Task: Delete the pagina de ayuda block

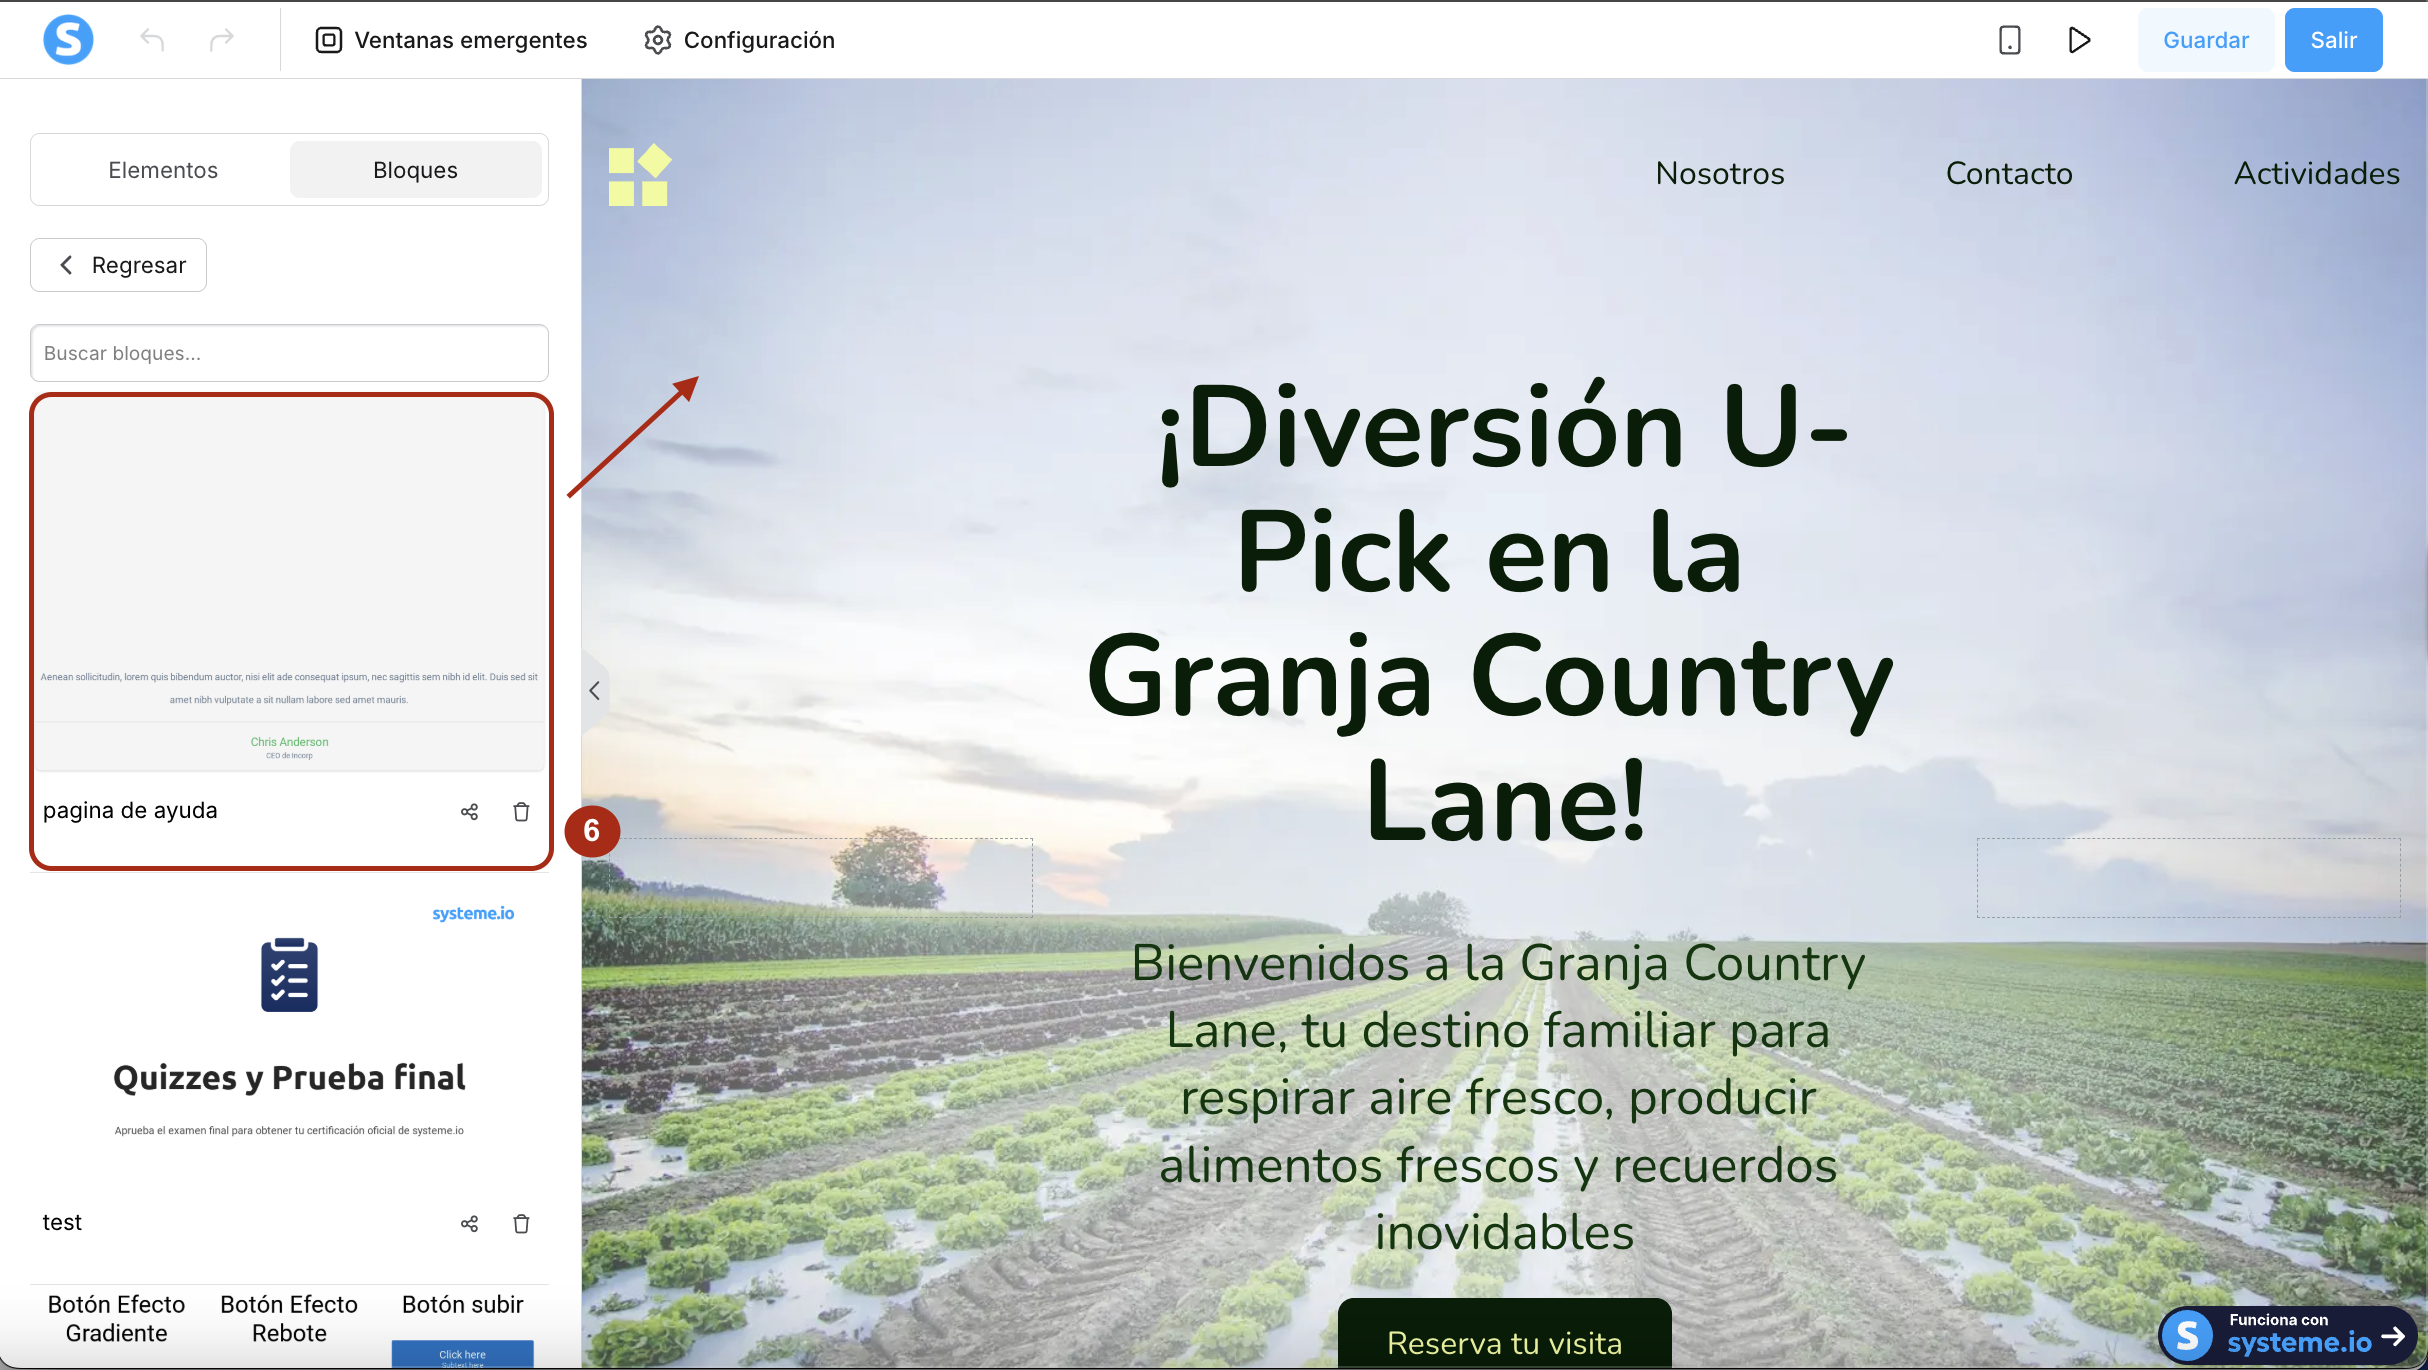Action: click(521, 812)
